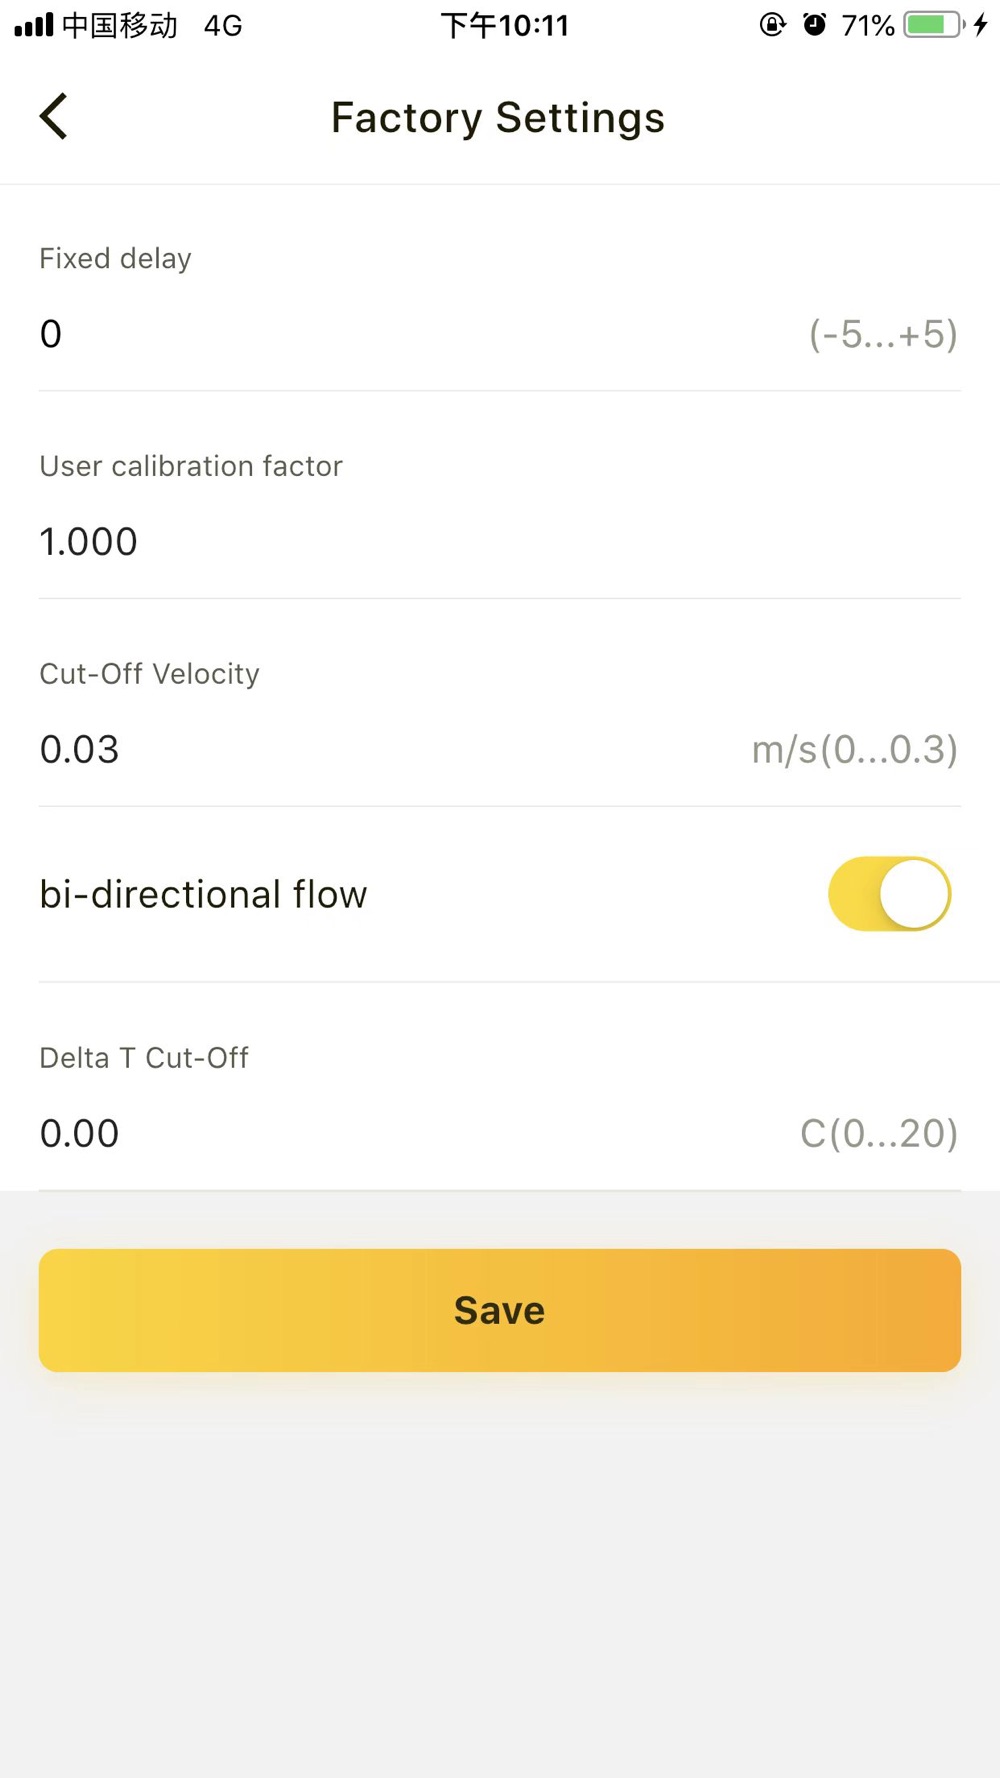The height and width of the screenshot is (1778, 1000).
Task: Toggle the bi-directional flow switch
Action: point(889,894)
